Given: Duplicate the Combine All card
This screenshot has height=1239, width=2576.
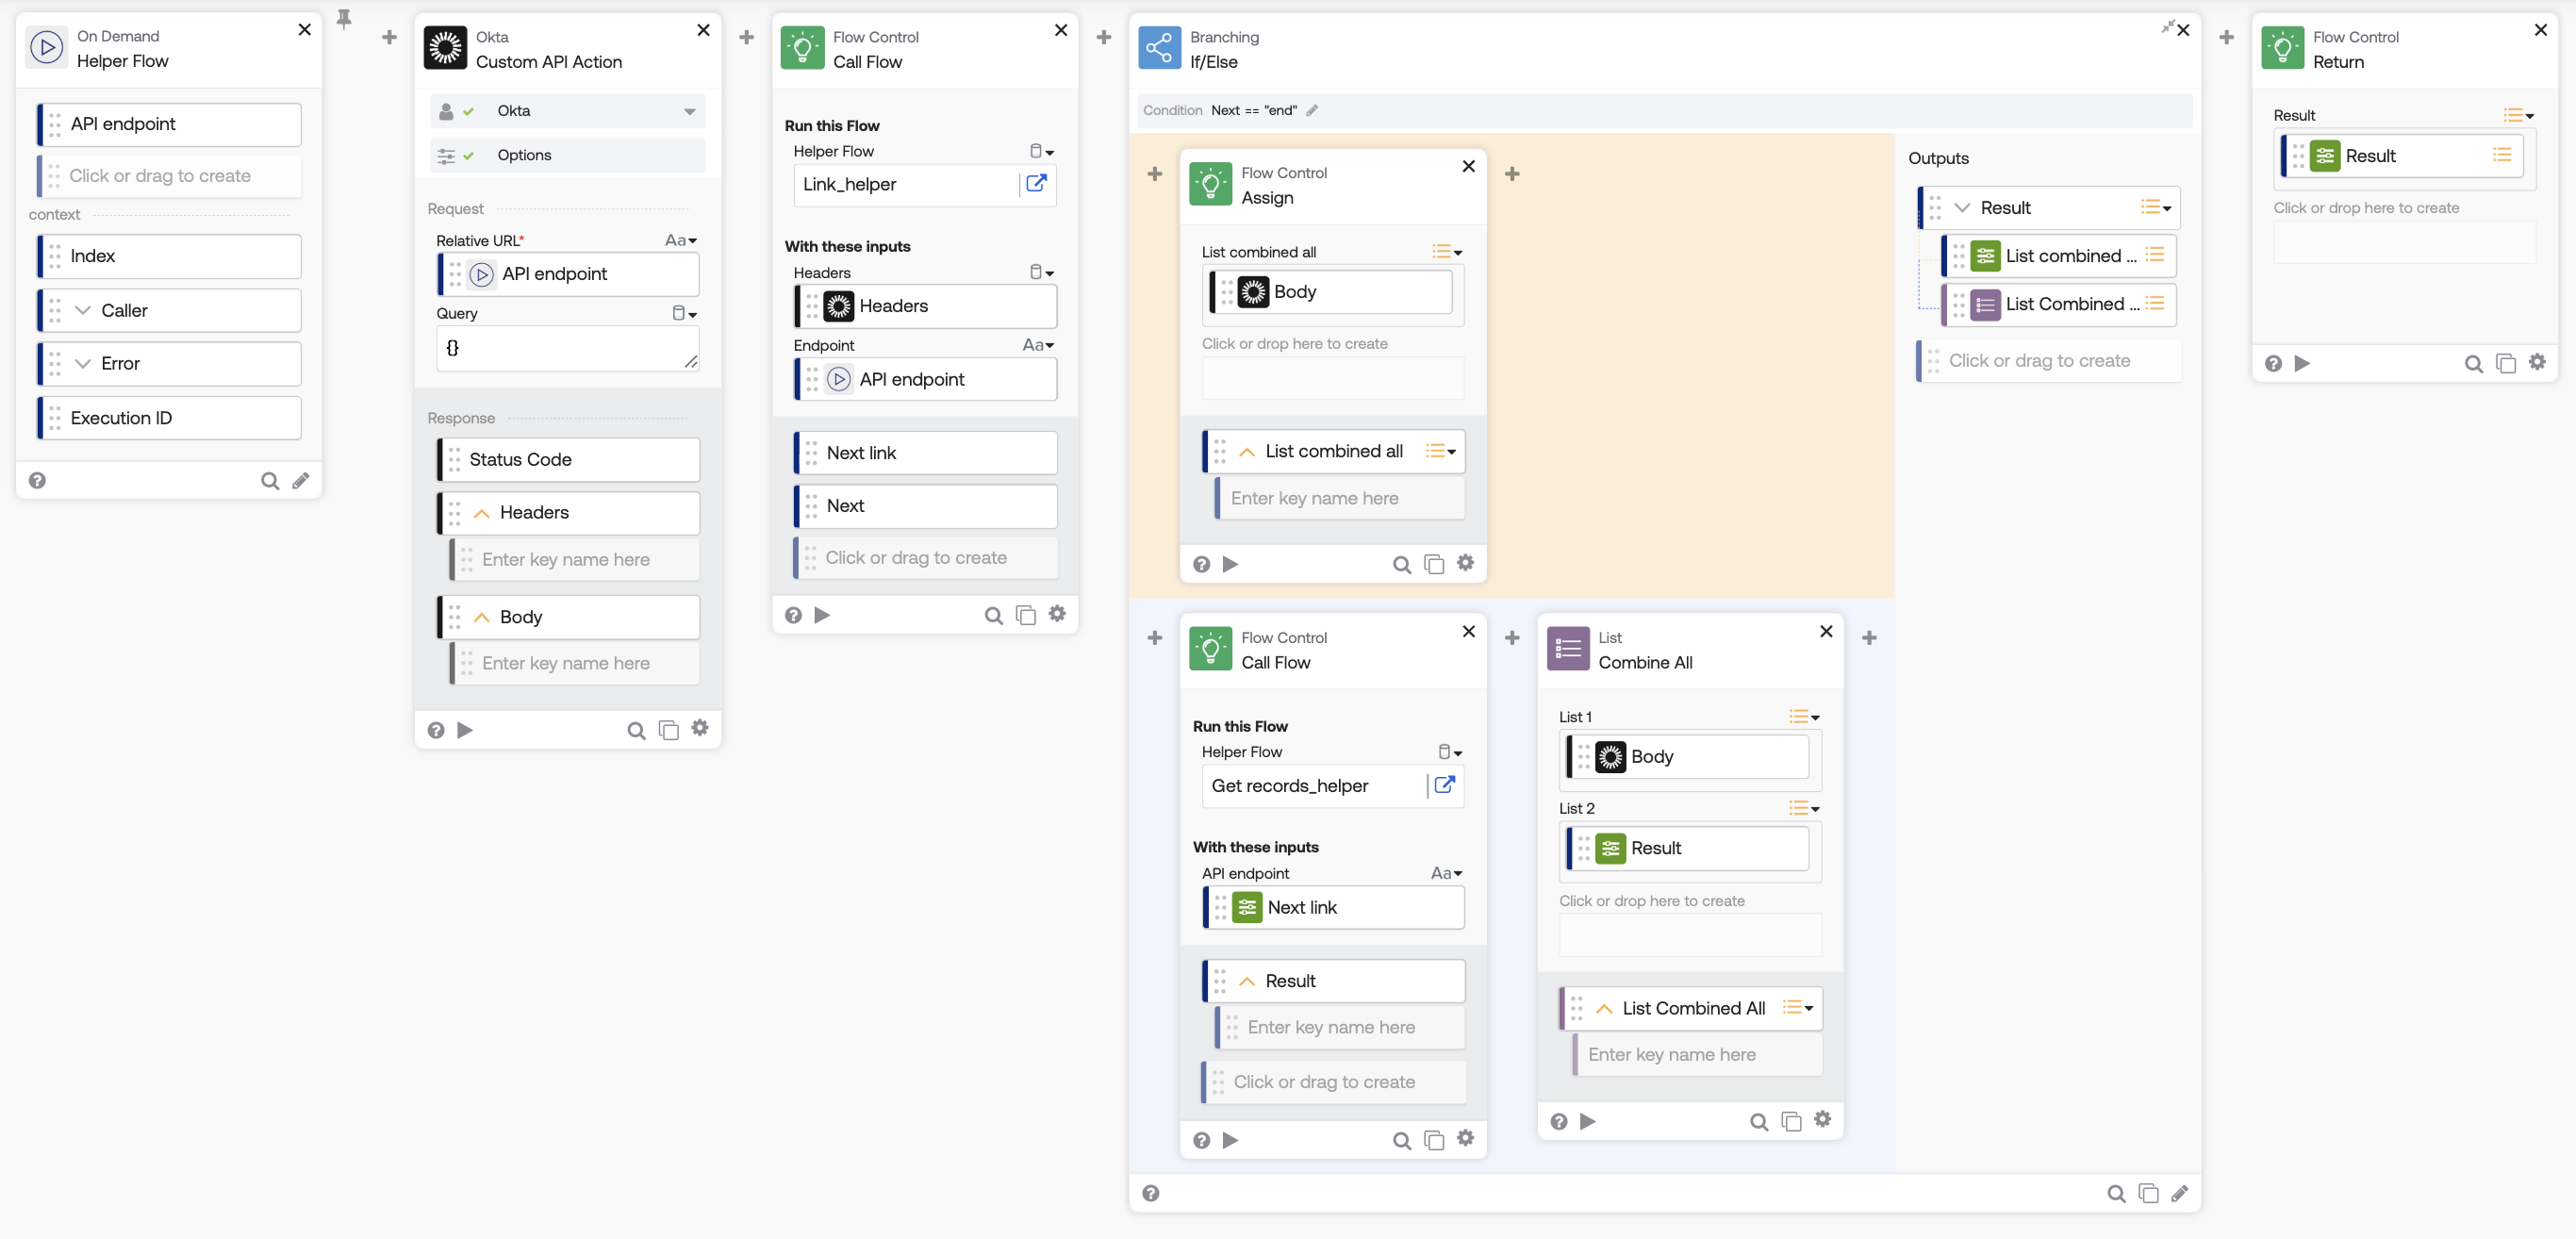Looking at the screenshot, I should coord(1791,1121).
